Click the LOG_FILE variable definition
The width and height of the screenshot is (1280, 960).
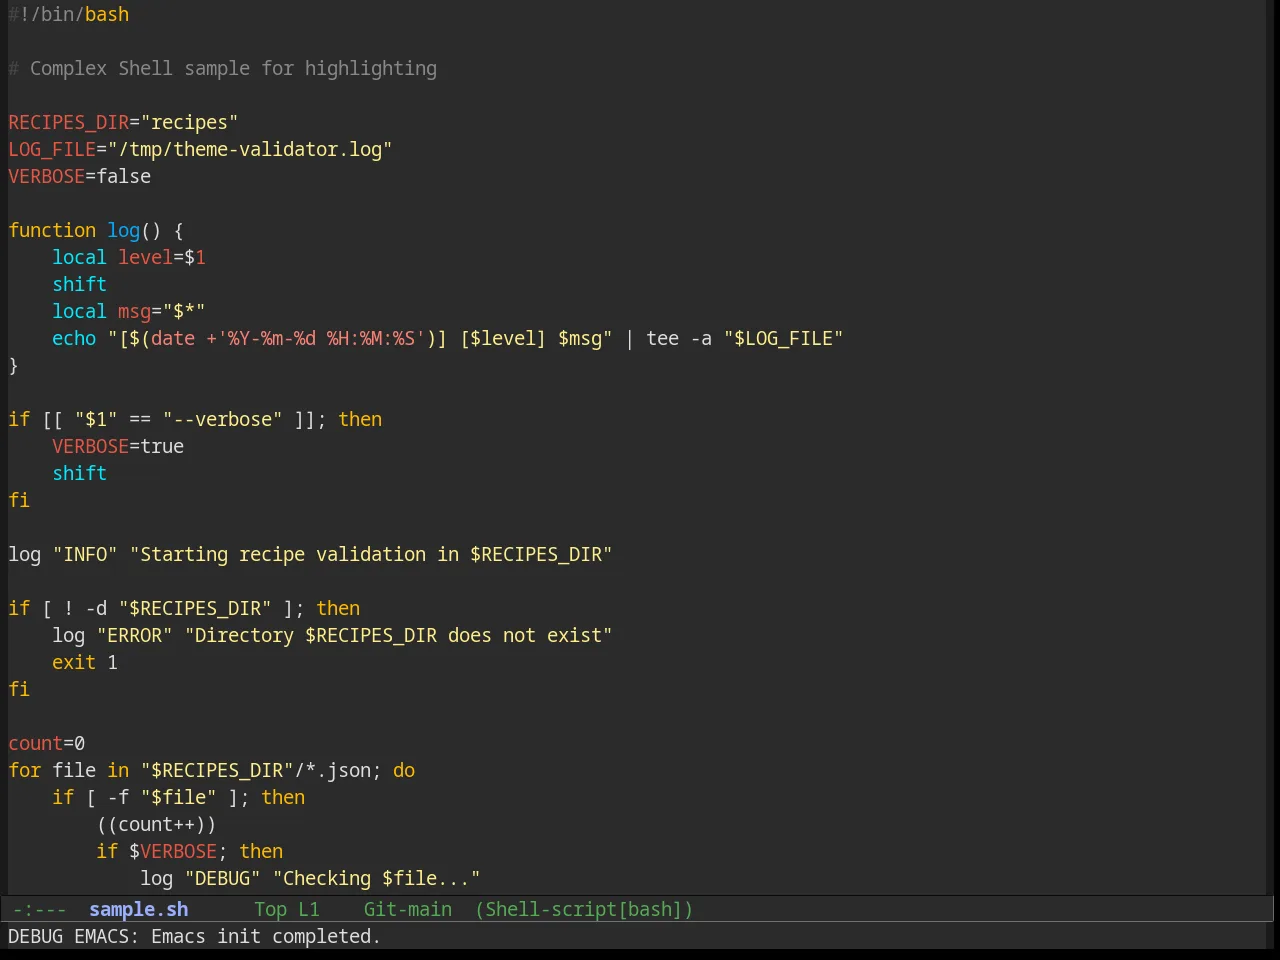(200, 149)
